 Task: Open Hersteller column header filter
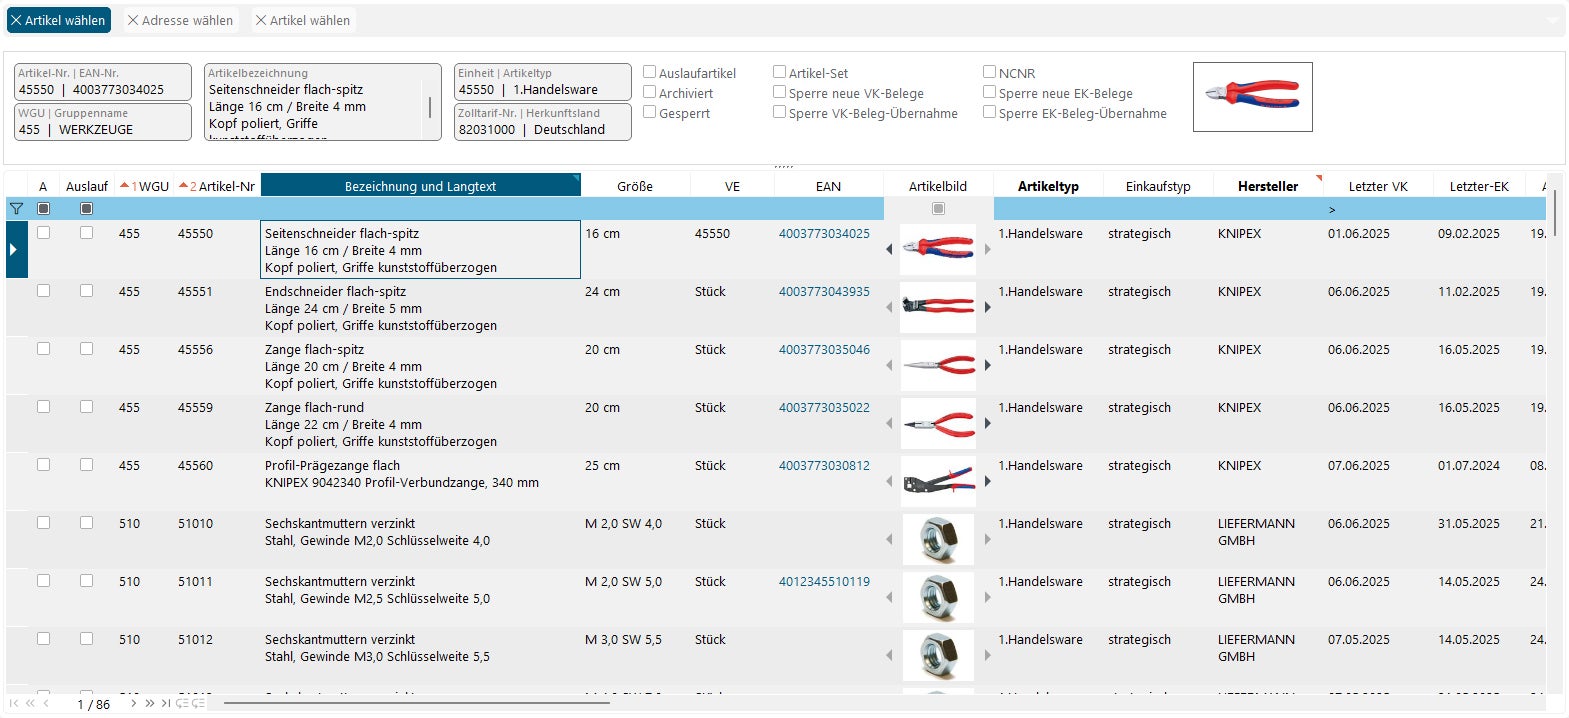point(1318,179)
